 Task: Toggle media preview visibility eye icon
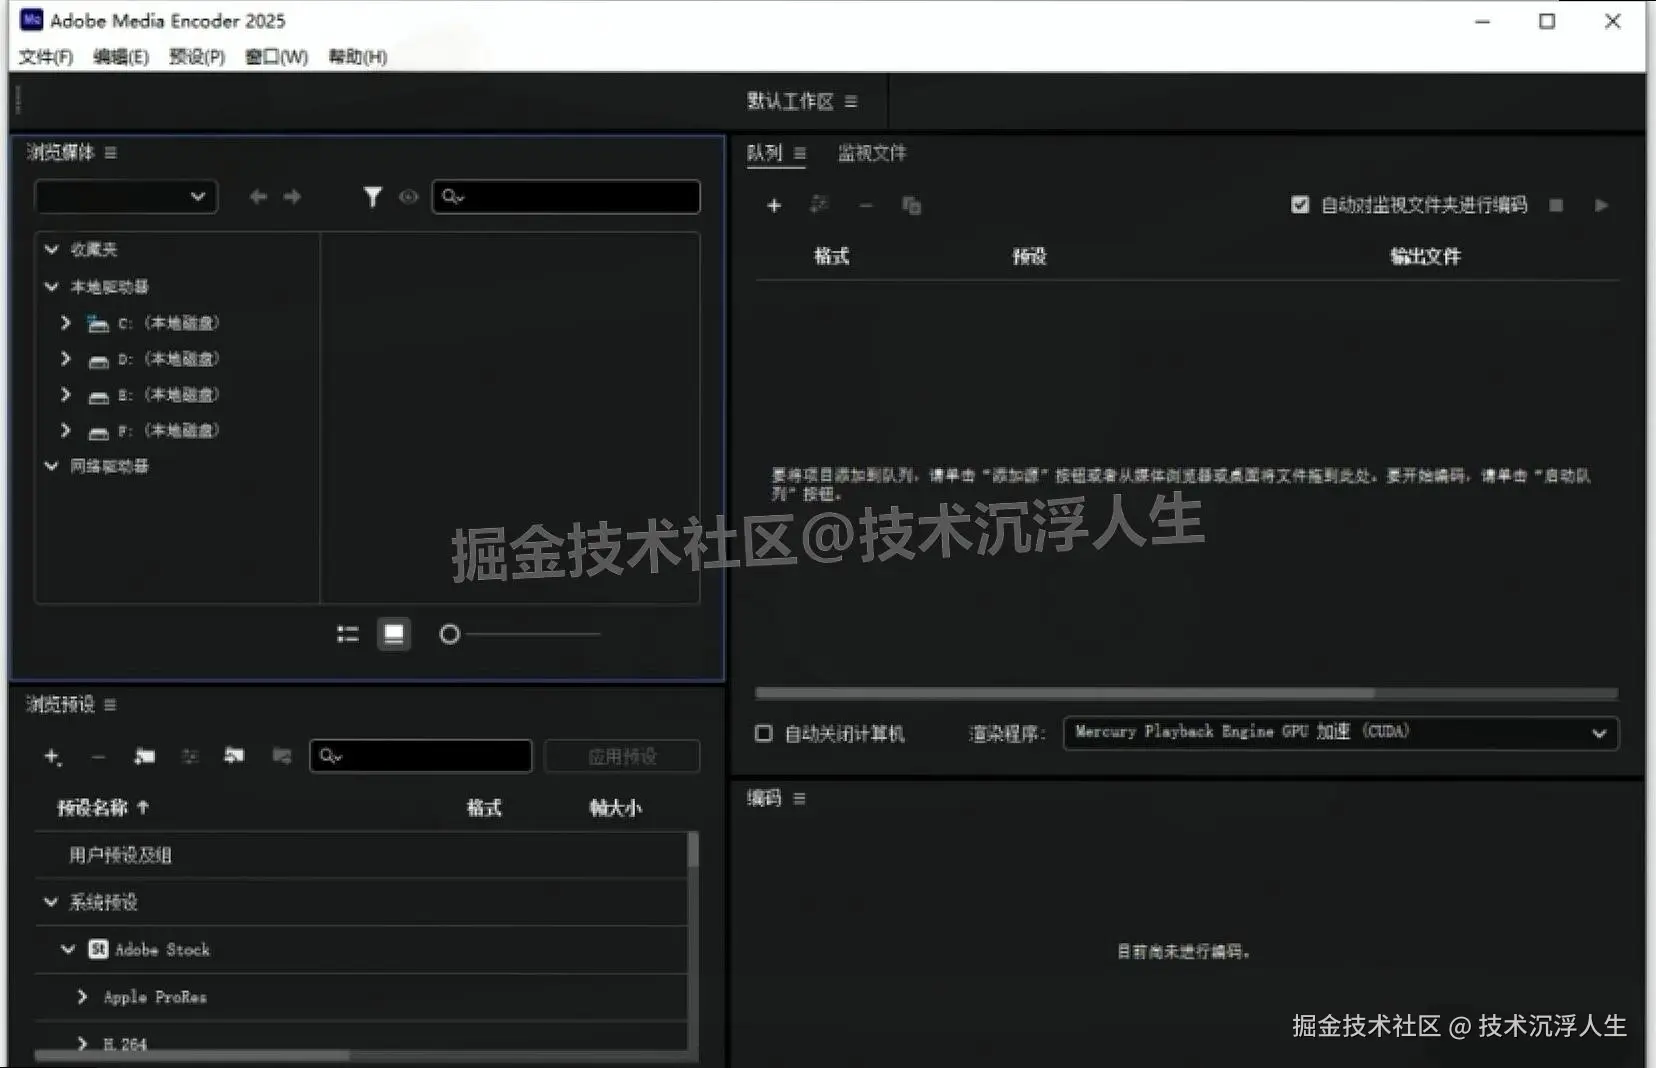click(408, 196)
